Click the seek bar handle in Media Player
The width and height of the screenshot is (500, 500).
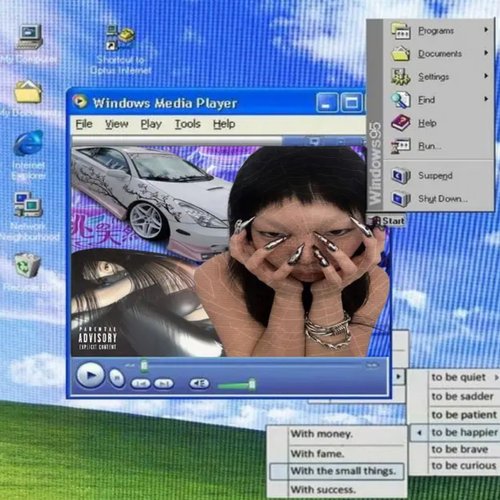point(144,365)
